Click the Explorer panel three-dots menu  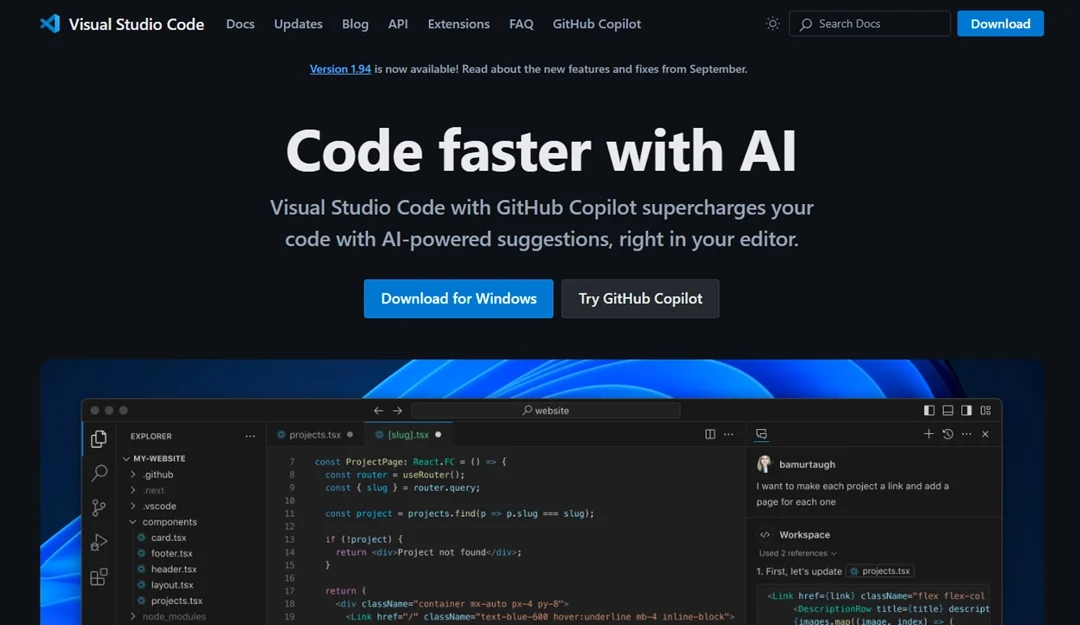tap(250, 436)
